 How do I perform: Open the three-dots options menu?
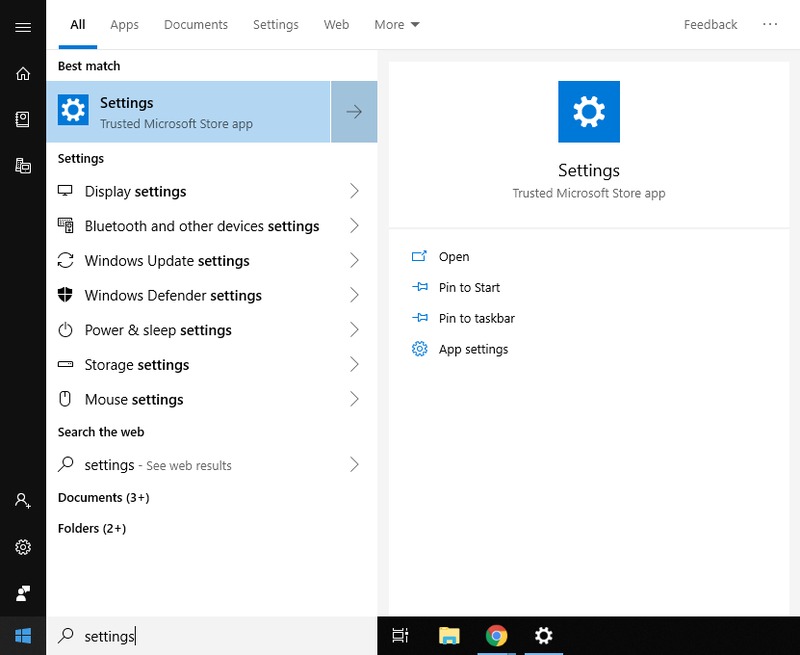770,24
